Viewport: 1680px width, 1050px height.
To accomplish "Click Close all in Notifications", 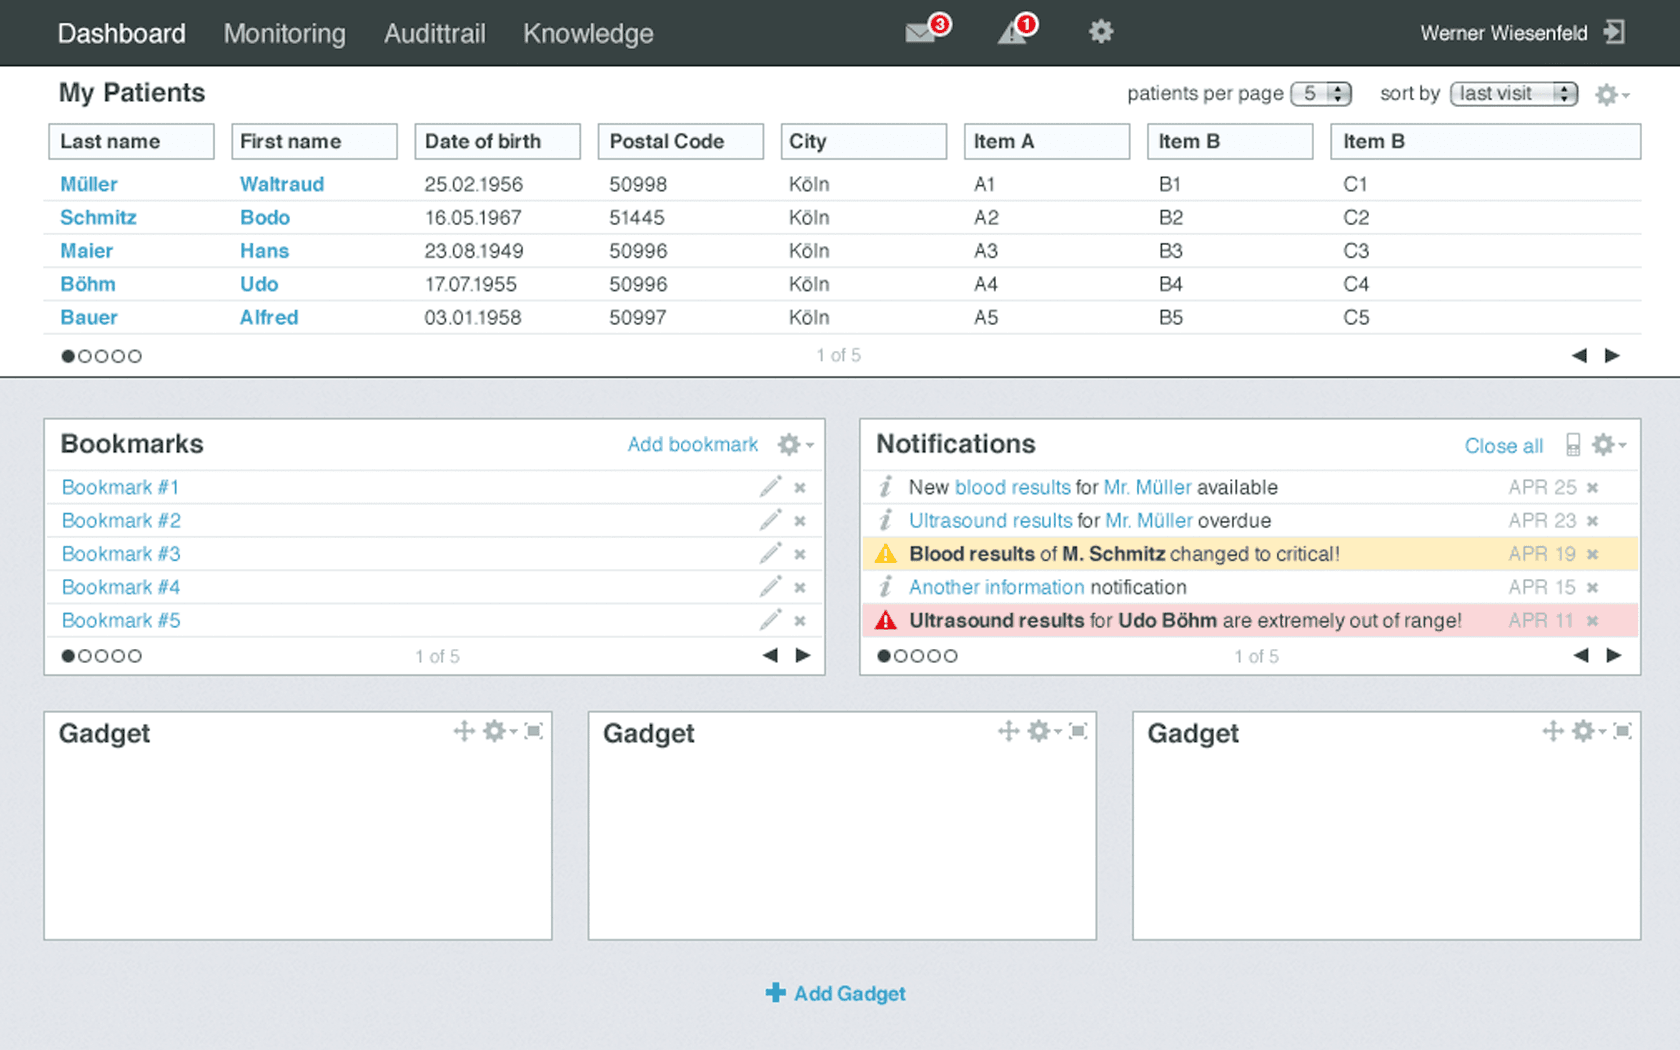I will tap(1504, 446).
